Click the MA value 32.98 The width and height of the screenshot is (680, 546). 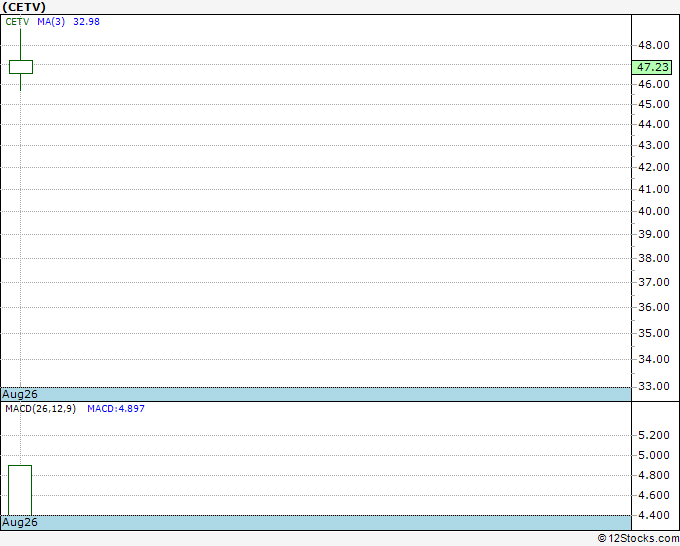click(86, 22)
